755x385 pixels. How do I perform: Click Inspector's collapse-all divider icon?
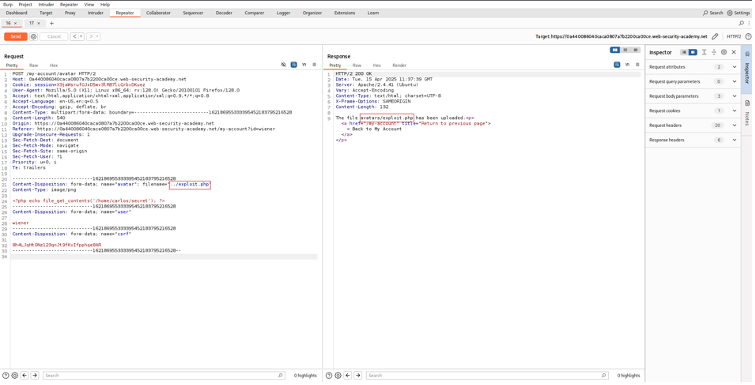point(714,52)
